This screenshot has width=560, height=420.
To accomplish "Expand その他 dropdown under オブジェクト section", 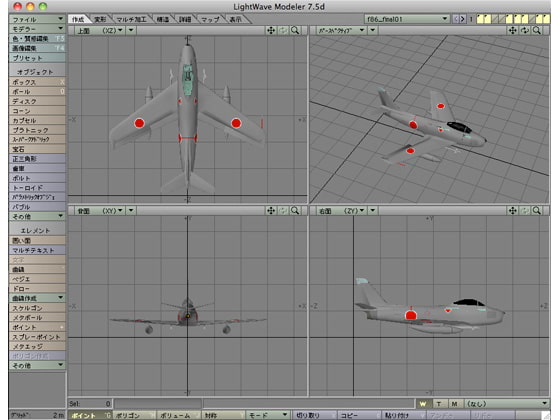I will click(37, 216).
